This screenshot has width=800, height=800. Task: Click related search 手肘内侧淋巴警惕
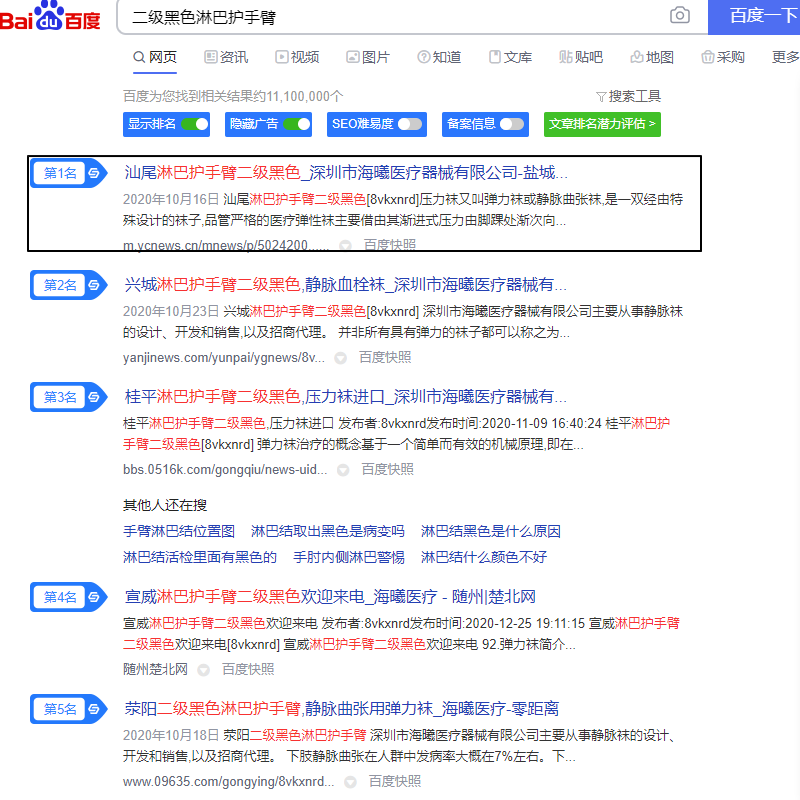348,557
